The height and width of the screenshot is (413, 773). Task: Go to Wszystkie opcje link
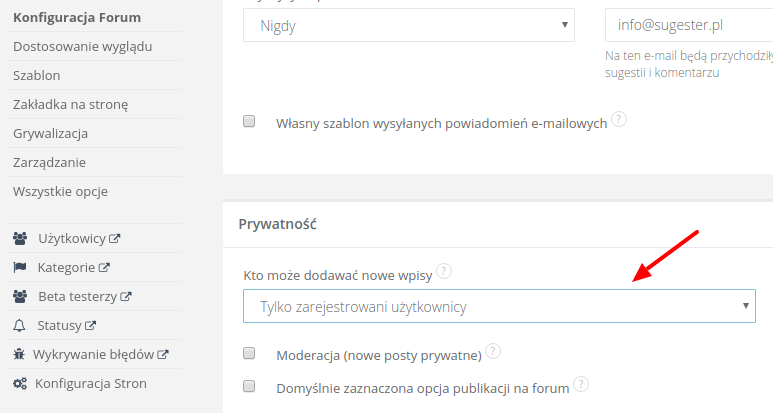60,191
